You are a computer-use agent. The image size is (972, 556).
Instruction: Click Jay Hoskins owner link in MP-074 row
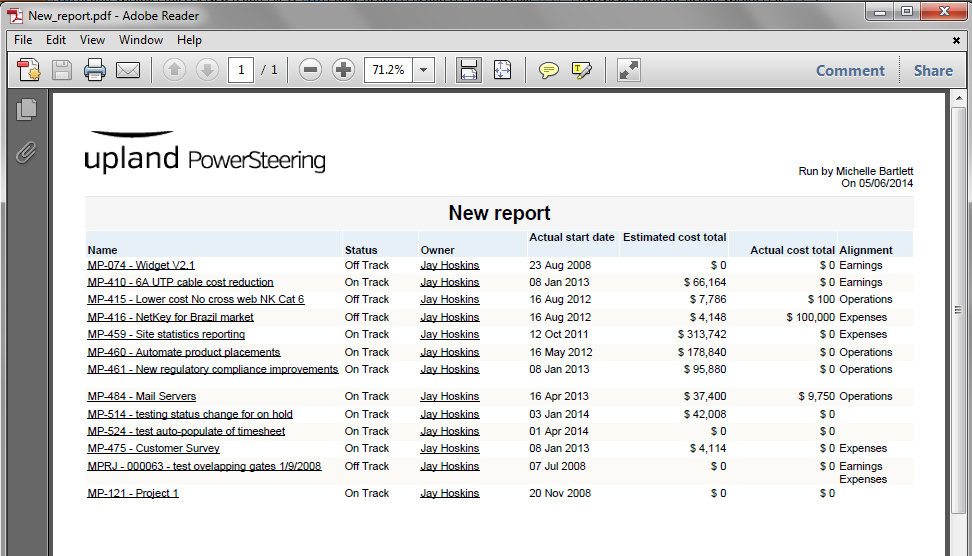tap(449, 265)
